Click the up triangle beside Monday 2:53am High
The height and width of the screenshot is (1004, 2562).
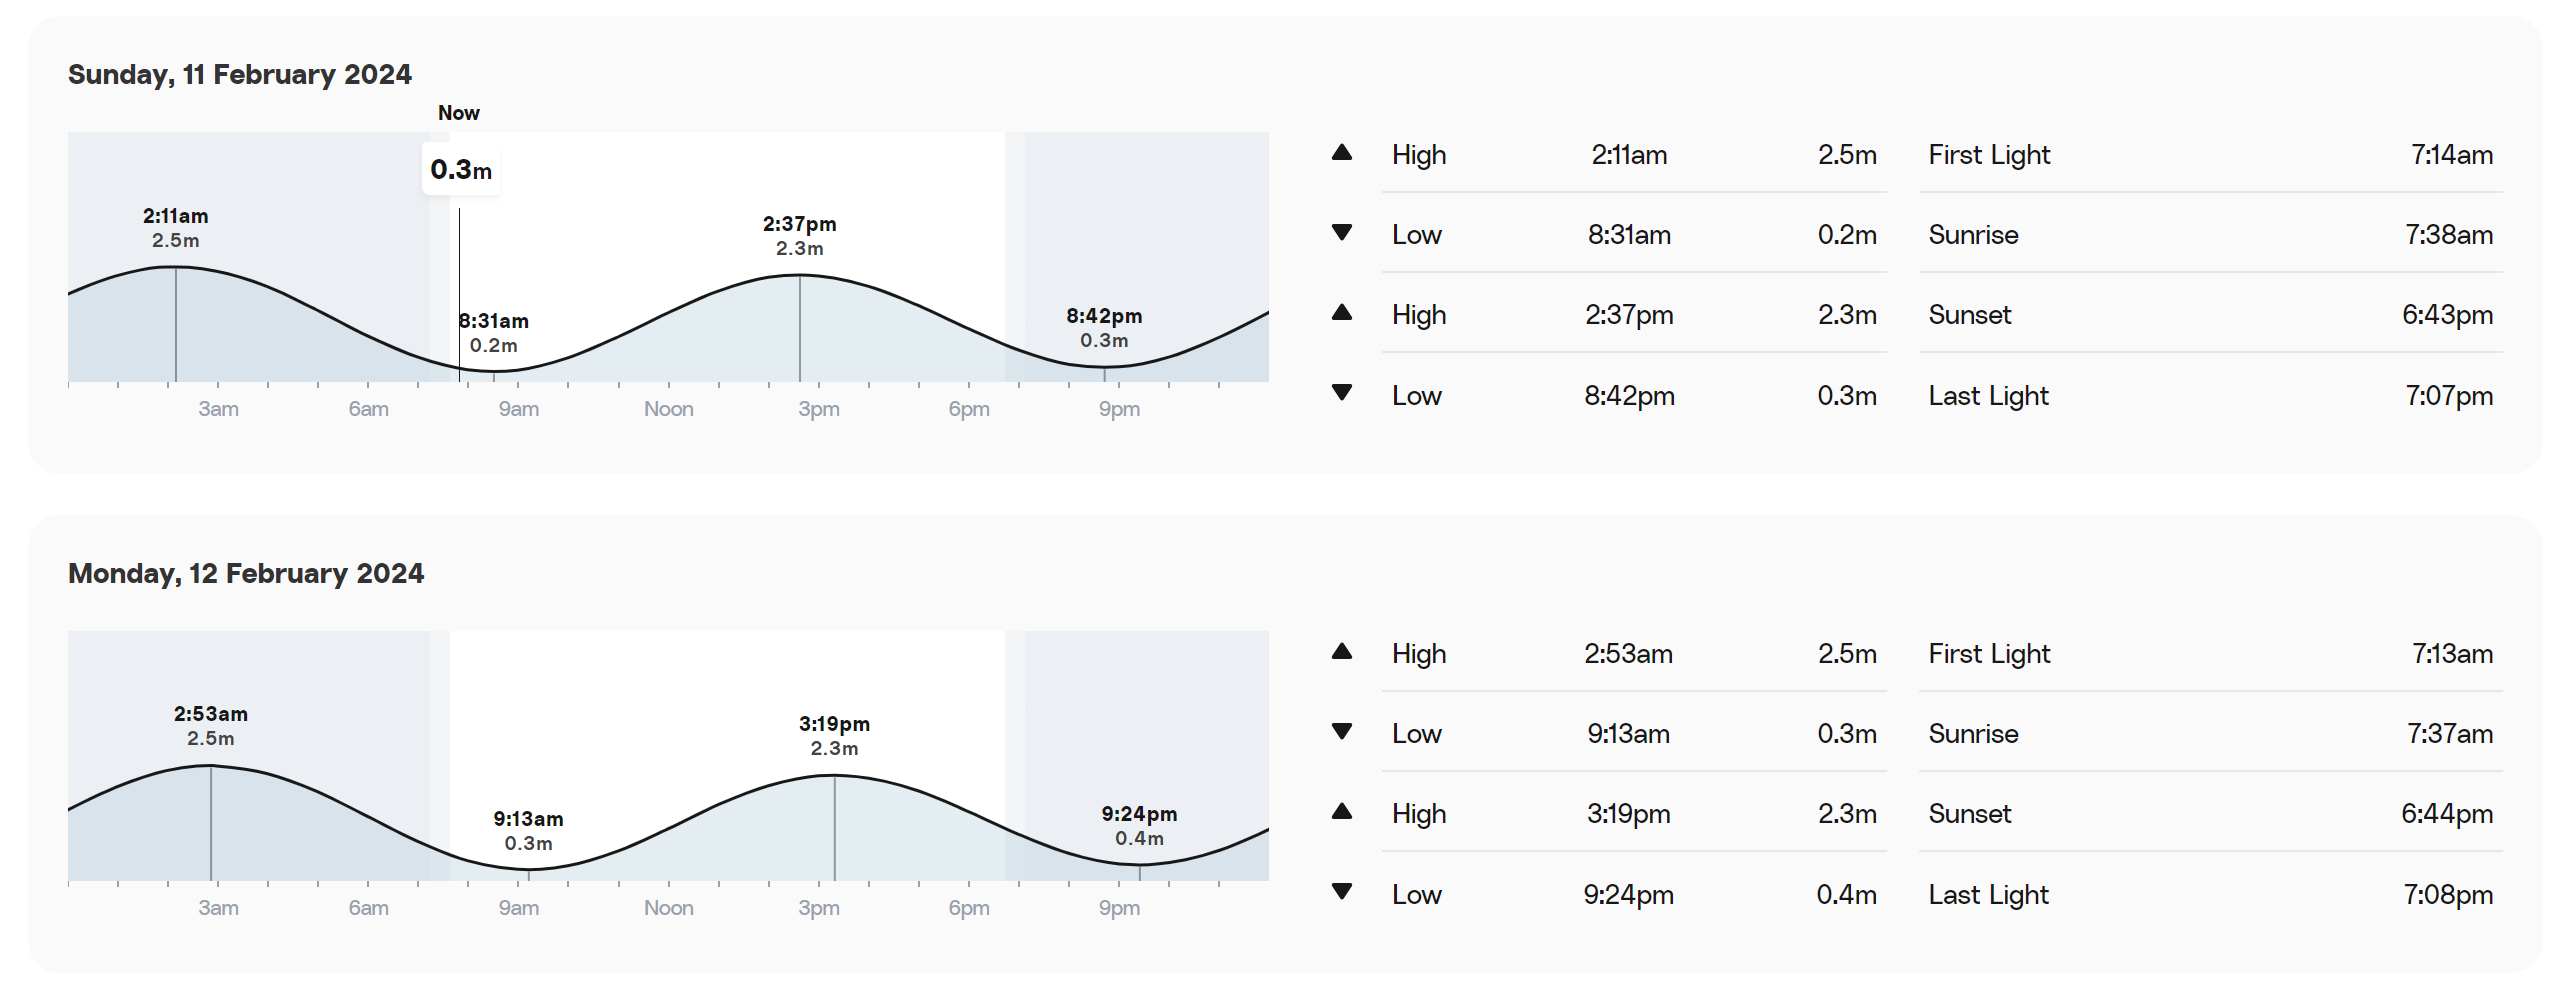click(1342, 652)
